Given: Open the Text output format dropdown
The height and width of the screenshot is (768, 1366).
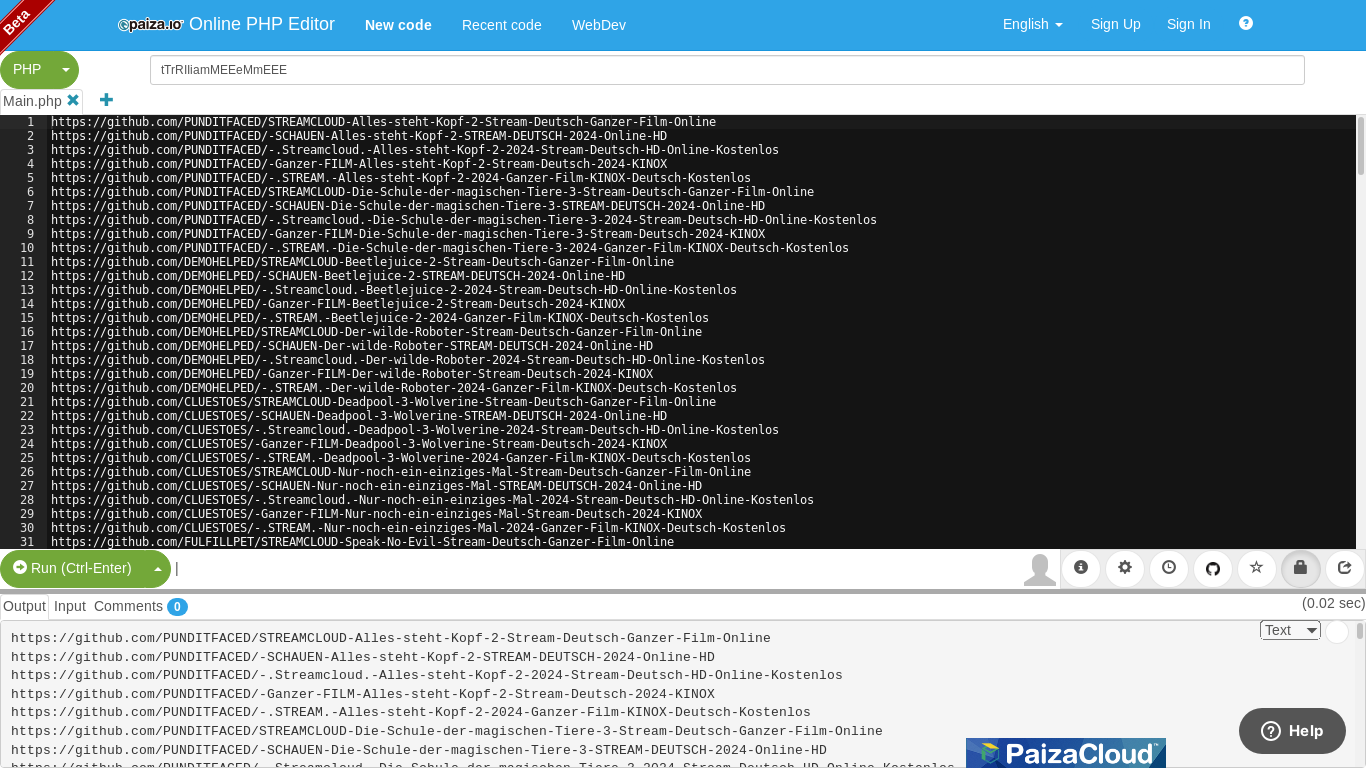Looking at the screenshot, I should [1290, 630].
